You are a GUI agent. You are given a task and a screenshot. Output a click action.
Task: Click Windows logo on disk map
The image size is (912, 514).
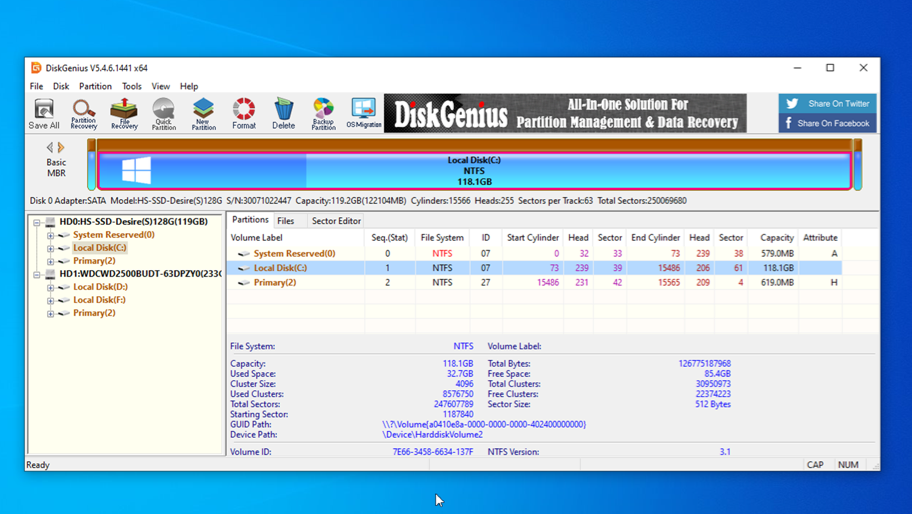click(137, 170)
